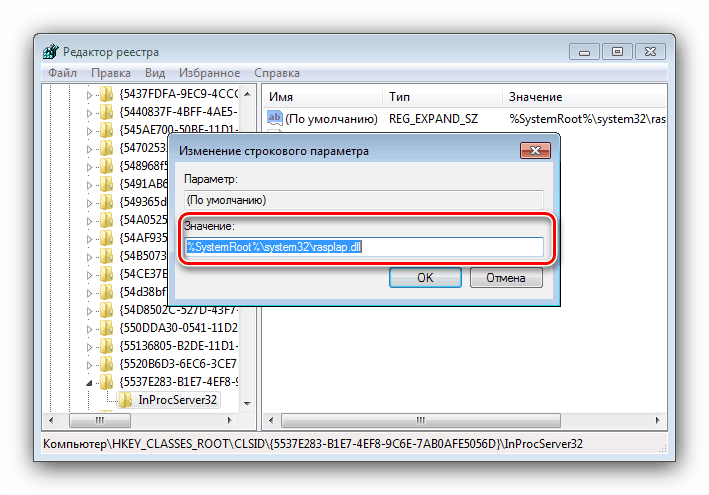Expand the {55136805-B2DE-11D1- tree node

click(x=89, y=347)
